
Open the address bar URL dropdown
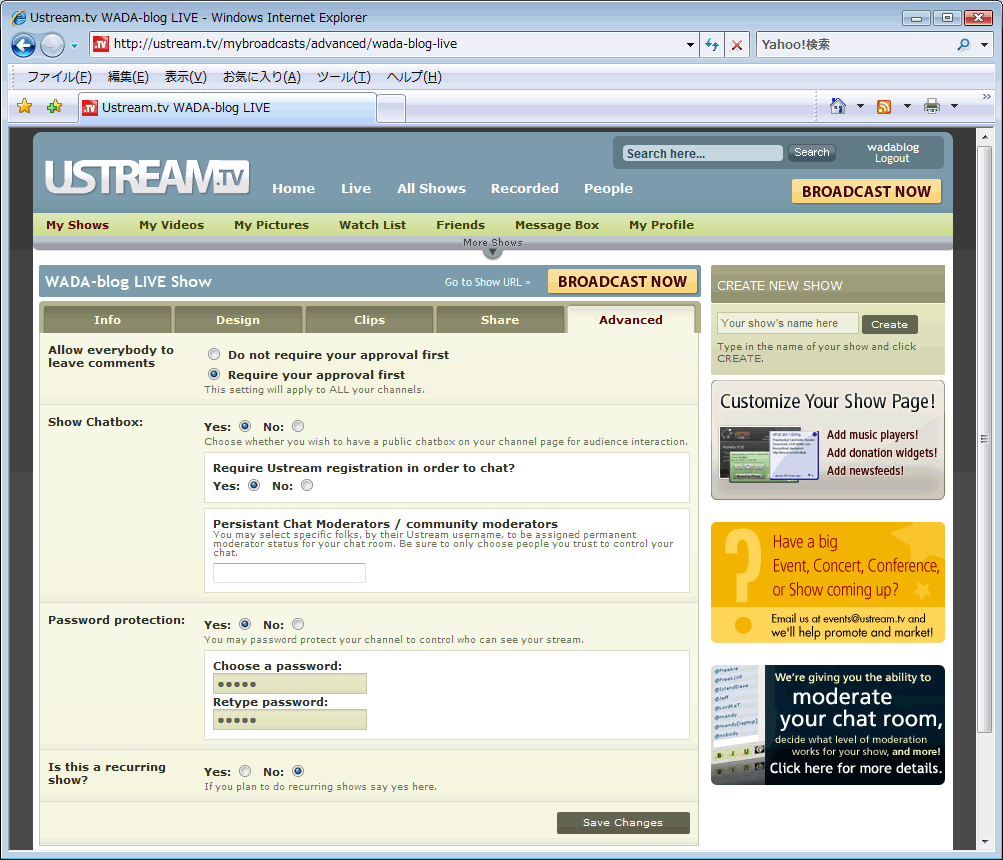[x=691, y=45]
